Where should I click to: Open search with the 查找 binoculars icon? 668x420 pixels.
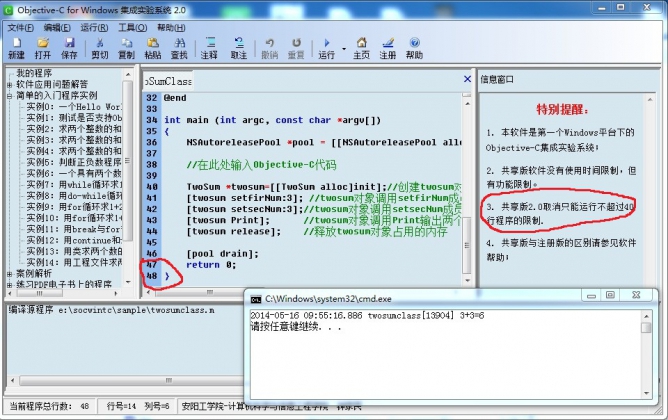tap(179, 46)
